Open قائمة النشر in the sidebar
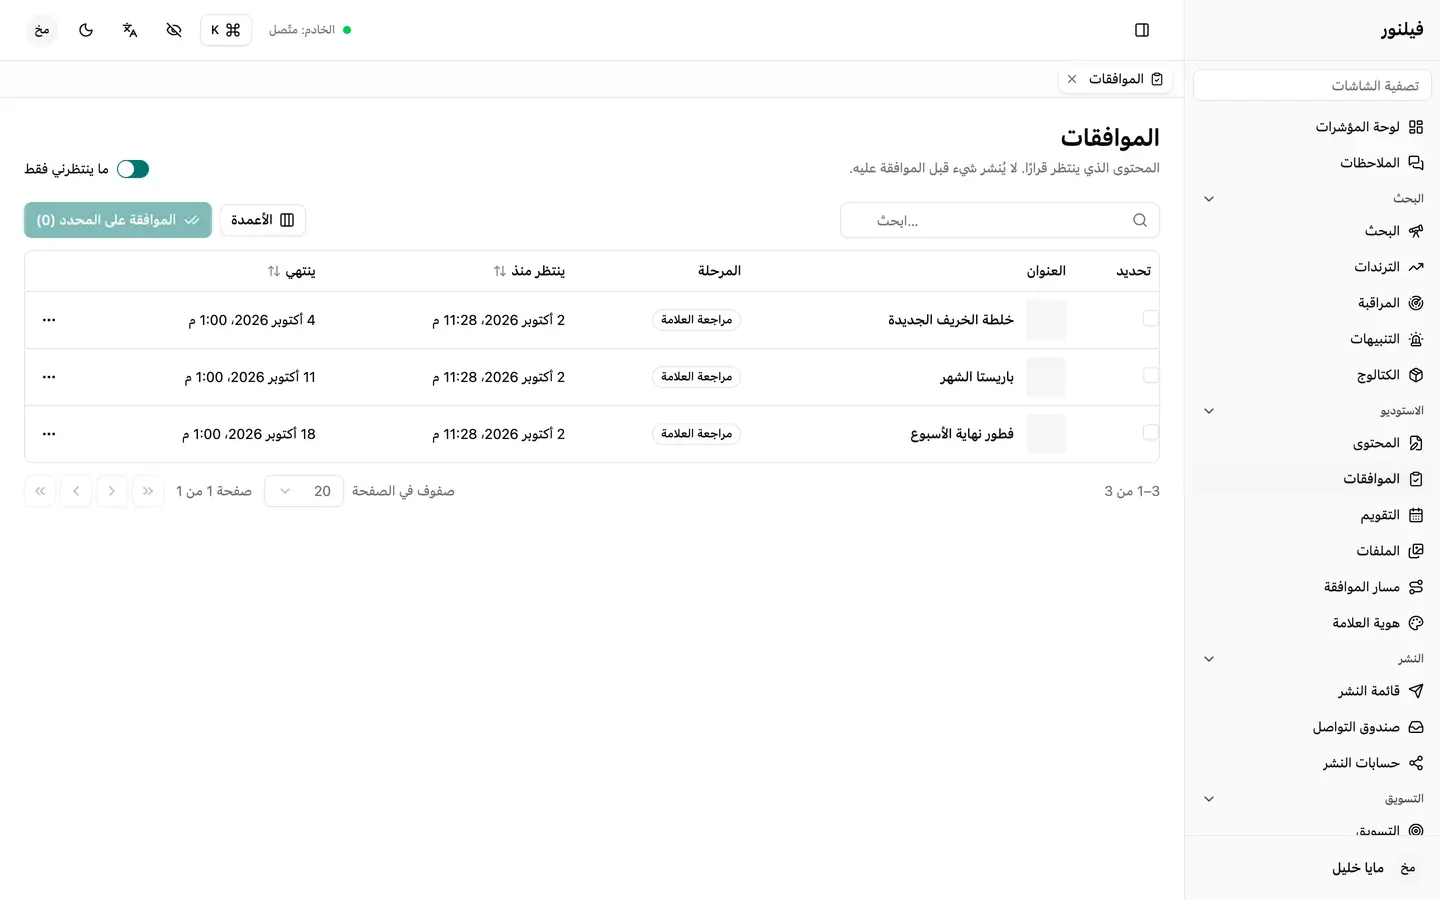 [x=1312, y=691]
